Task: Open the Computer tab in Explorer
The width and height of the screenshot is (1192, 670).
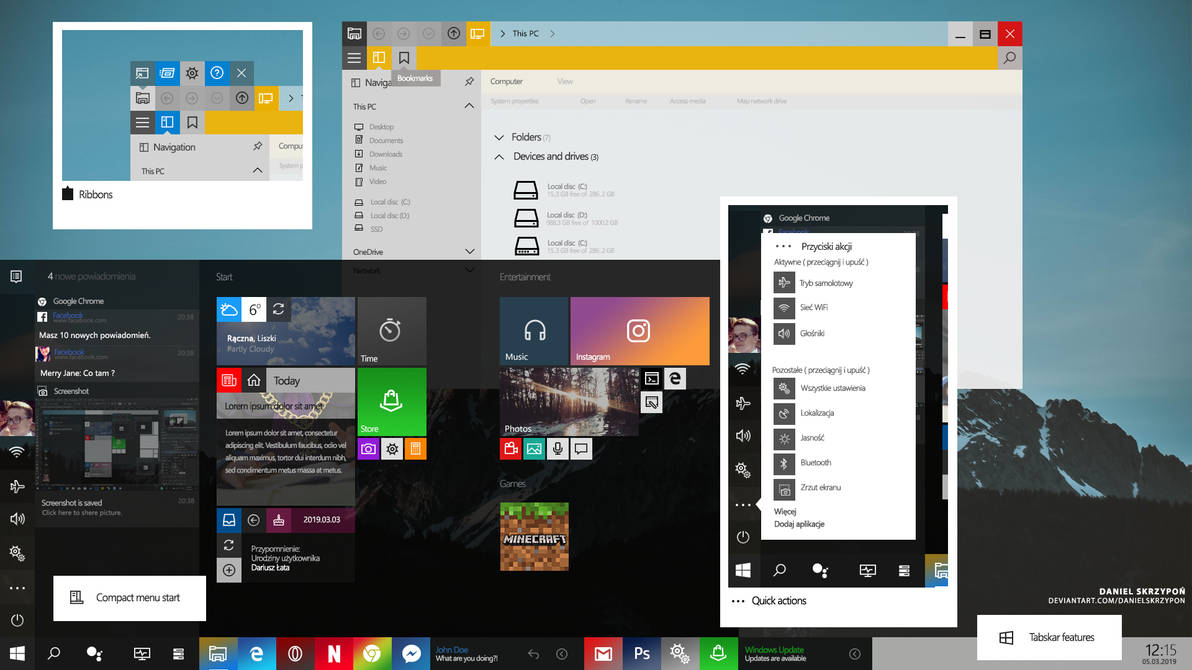Action: click(507, 81)
